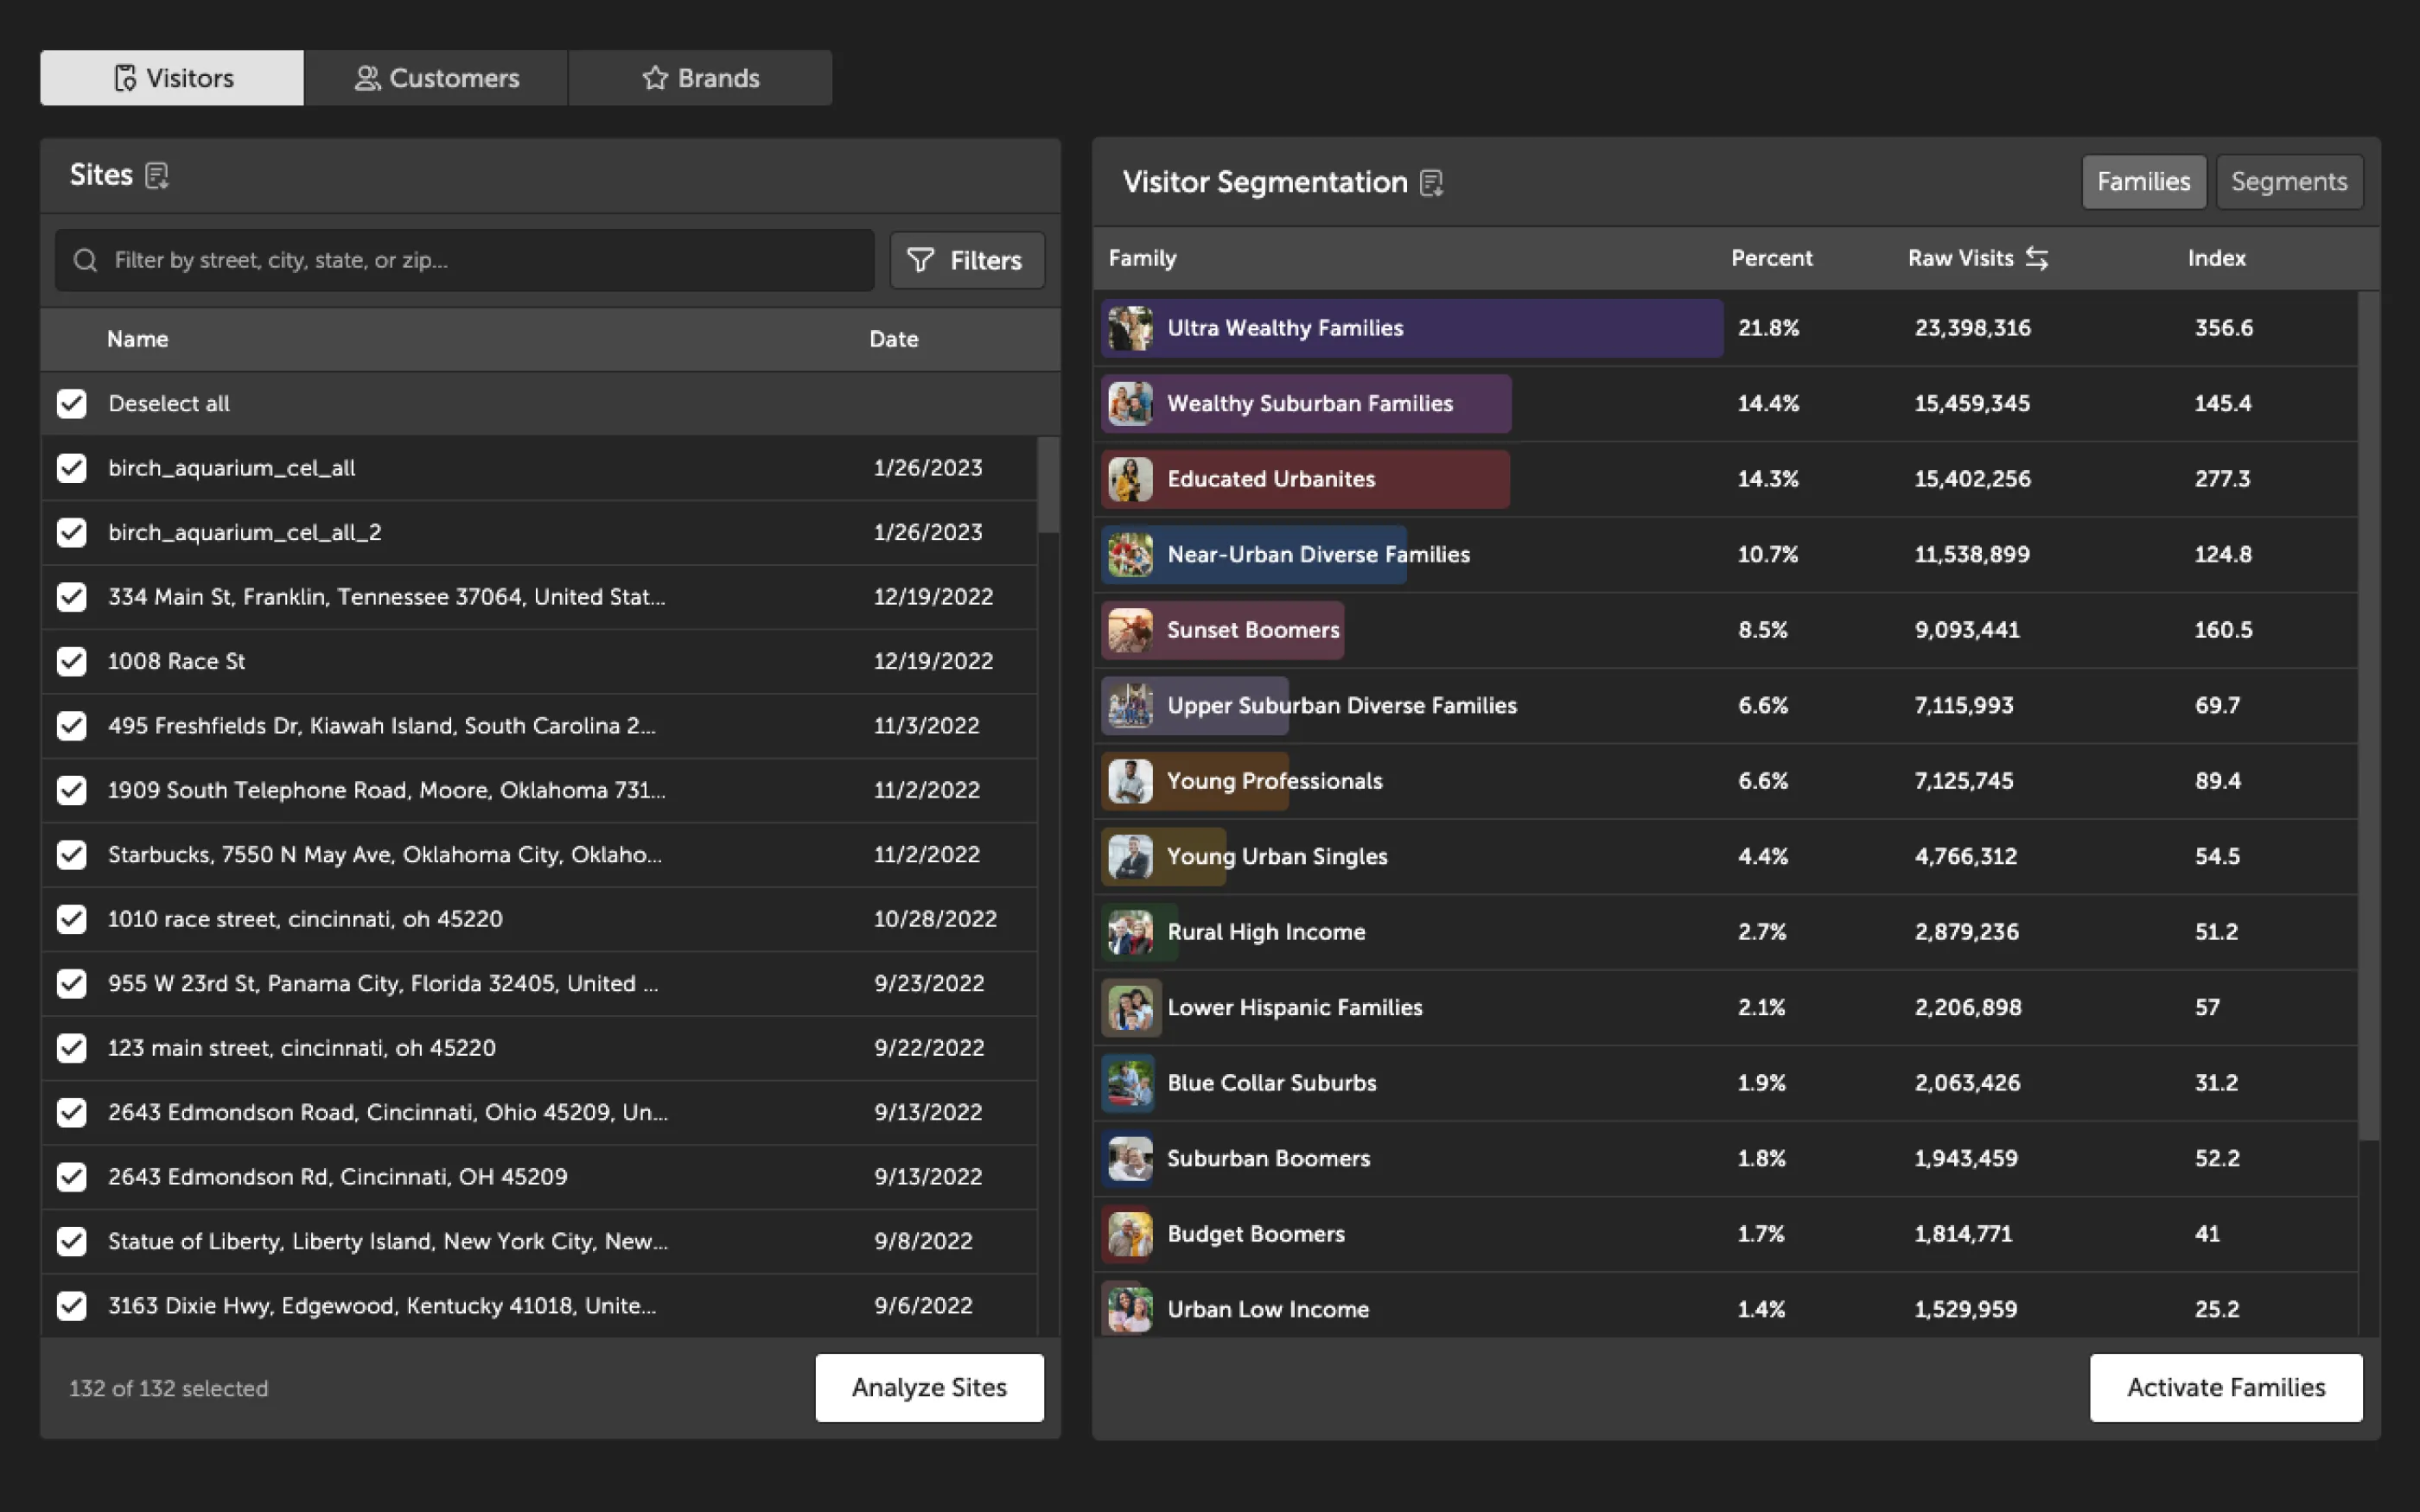Click the Activate Families button

click(x=2226, y=1388)
